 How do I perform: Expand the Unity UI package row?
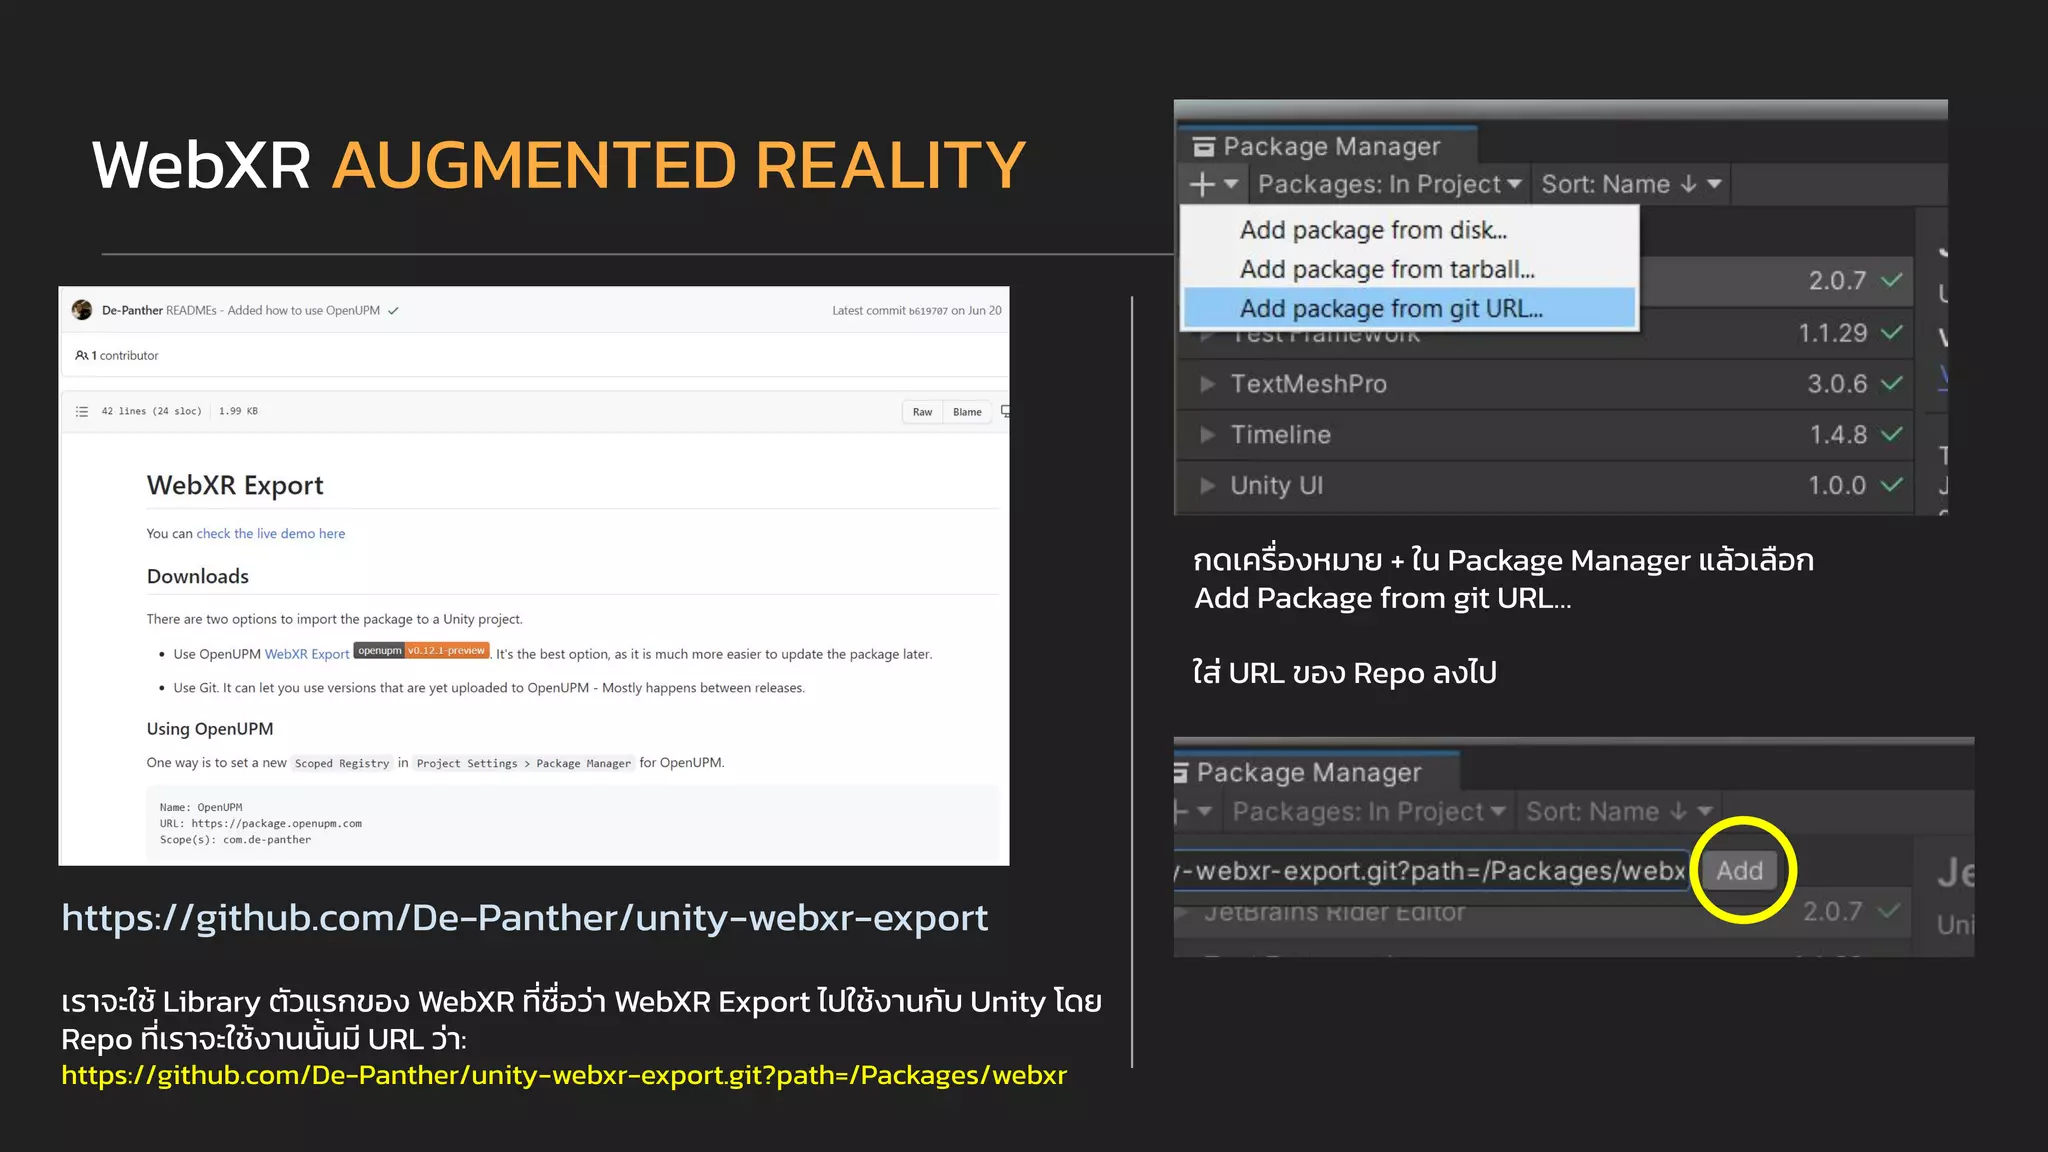pos(1207,486)
